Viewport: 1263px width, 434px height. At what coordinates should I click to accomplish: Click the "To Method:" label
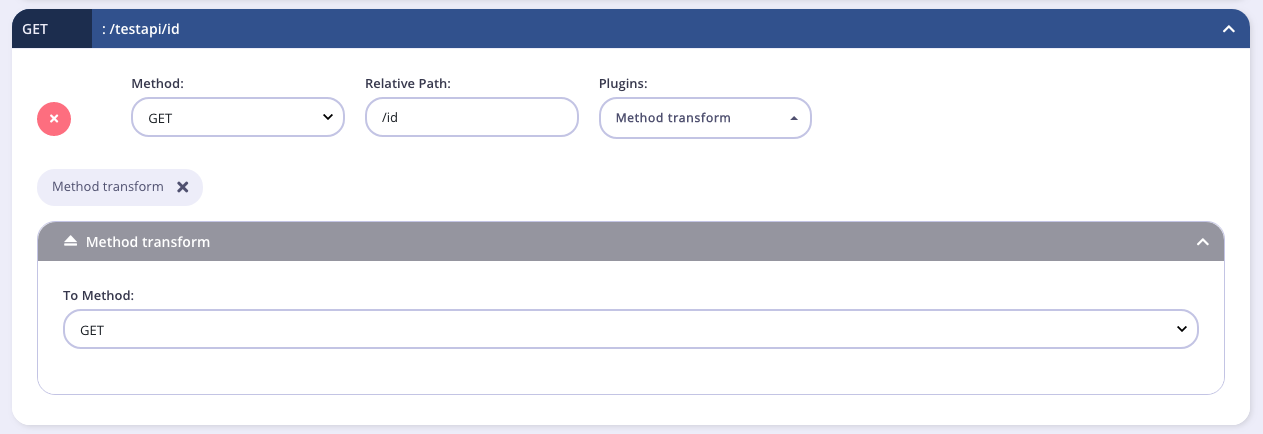tap(98, 296)
